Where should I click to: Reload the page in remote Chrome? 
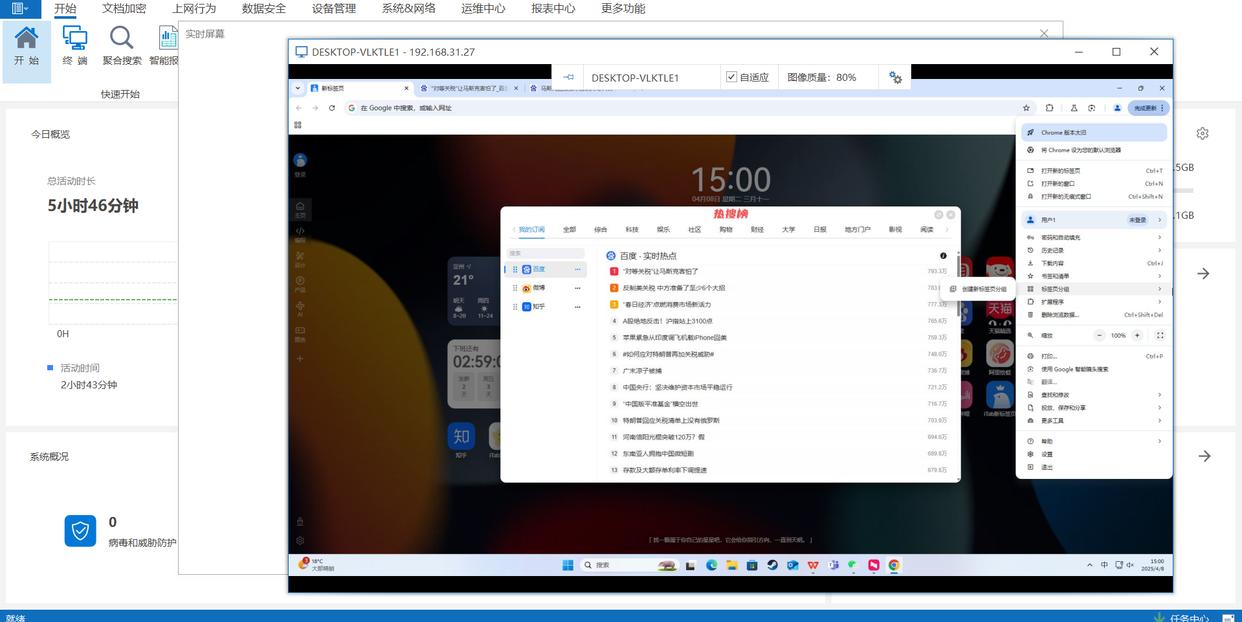pos(331,107)
